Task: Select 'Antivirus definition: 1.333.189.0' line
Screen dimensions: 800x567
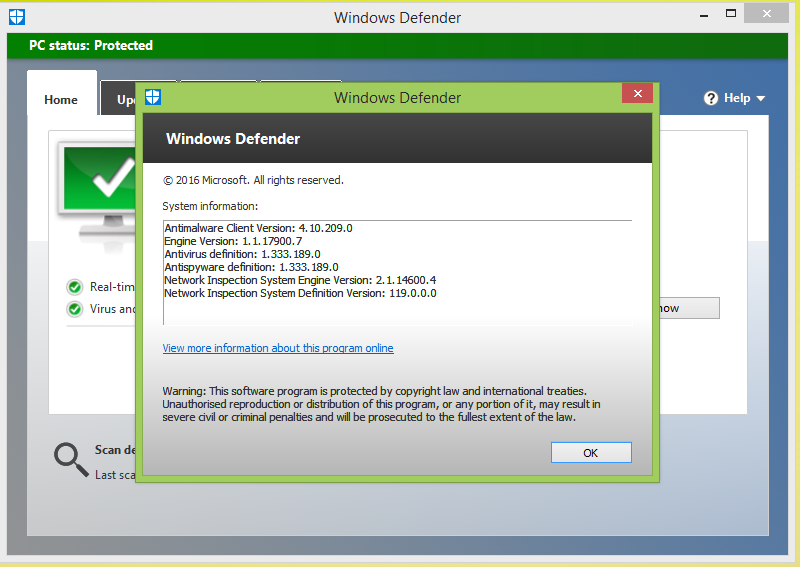Action: click(242, 254)
